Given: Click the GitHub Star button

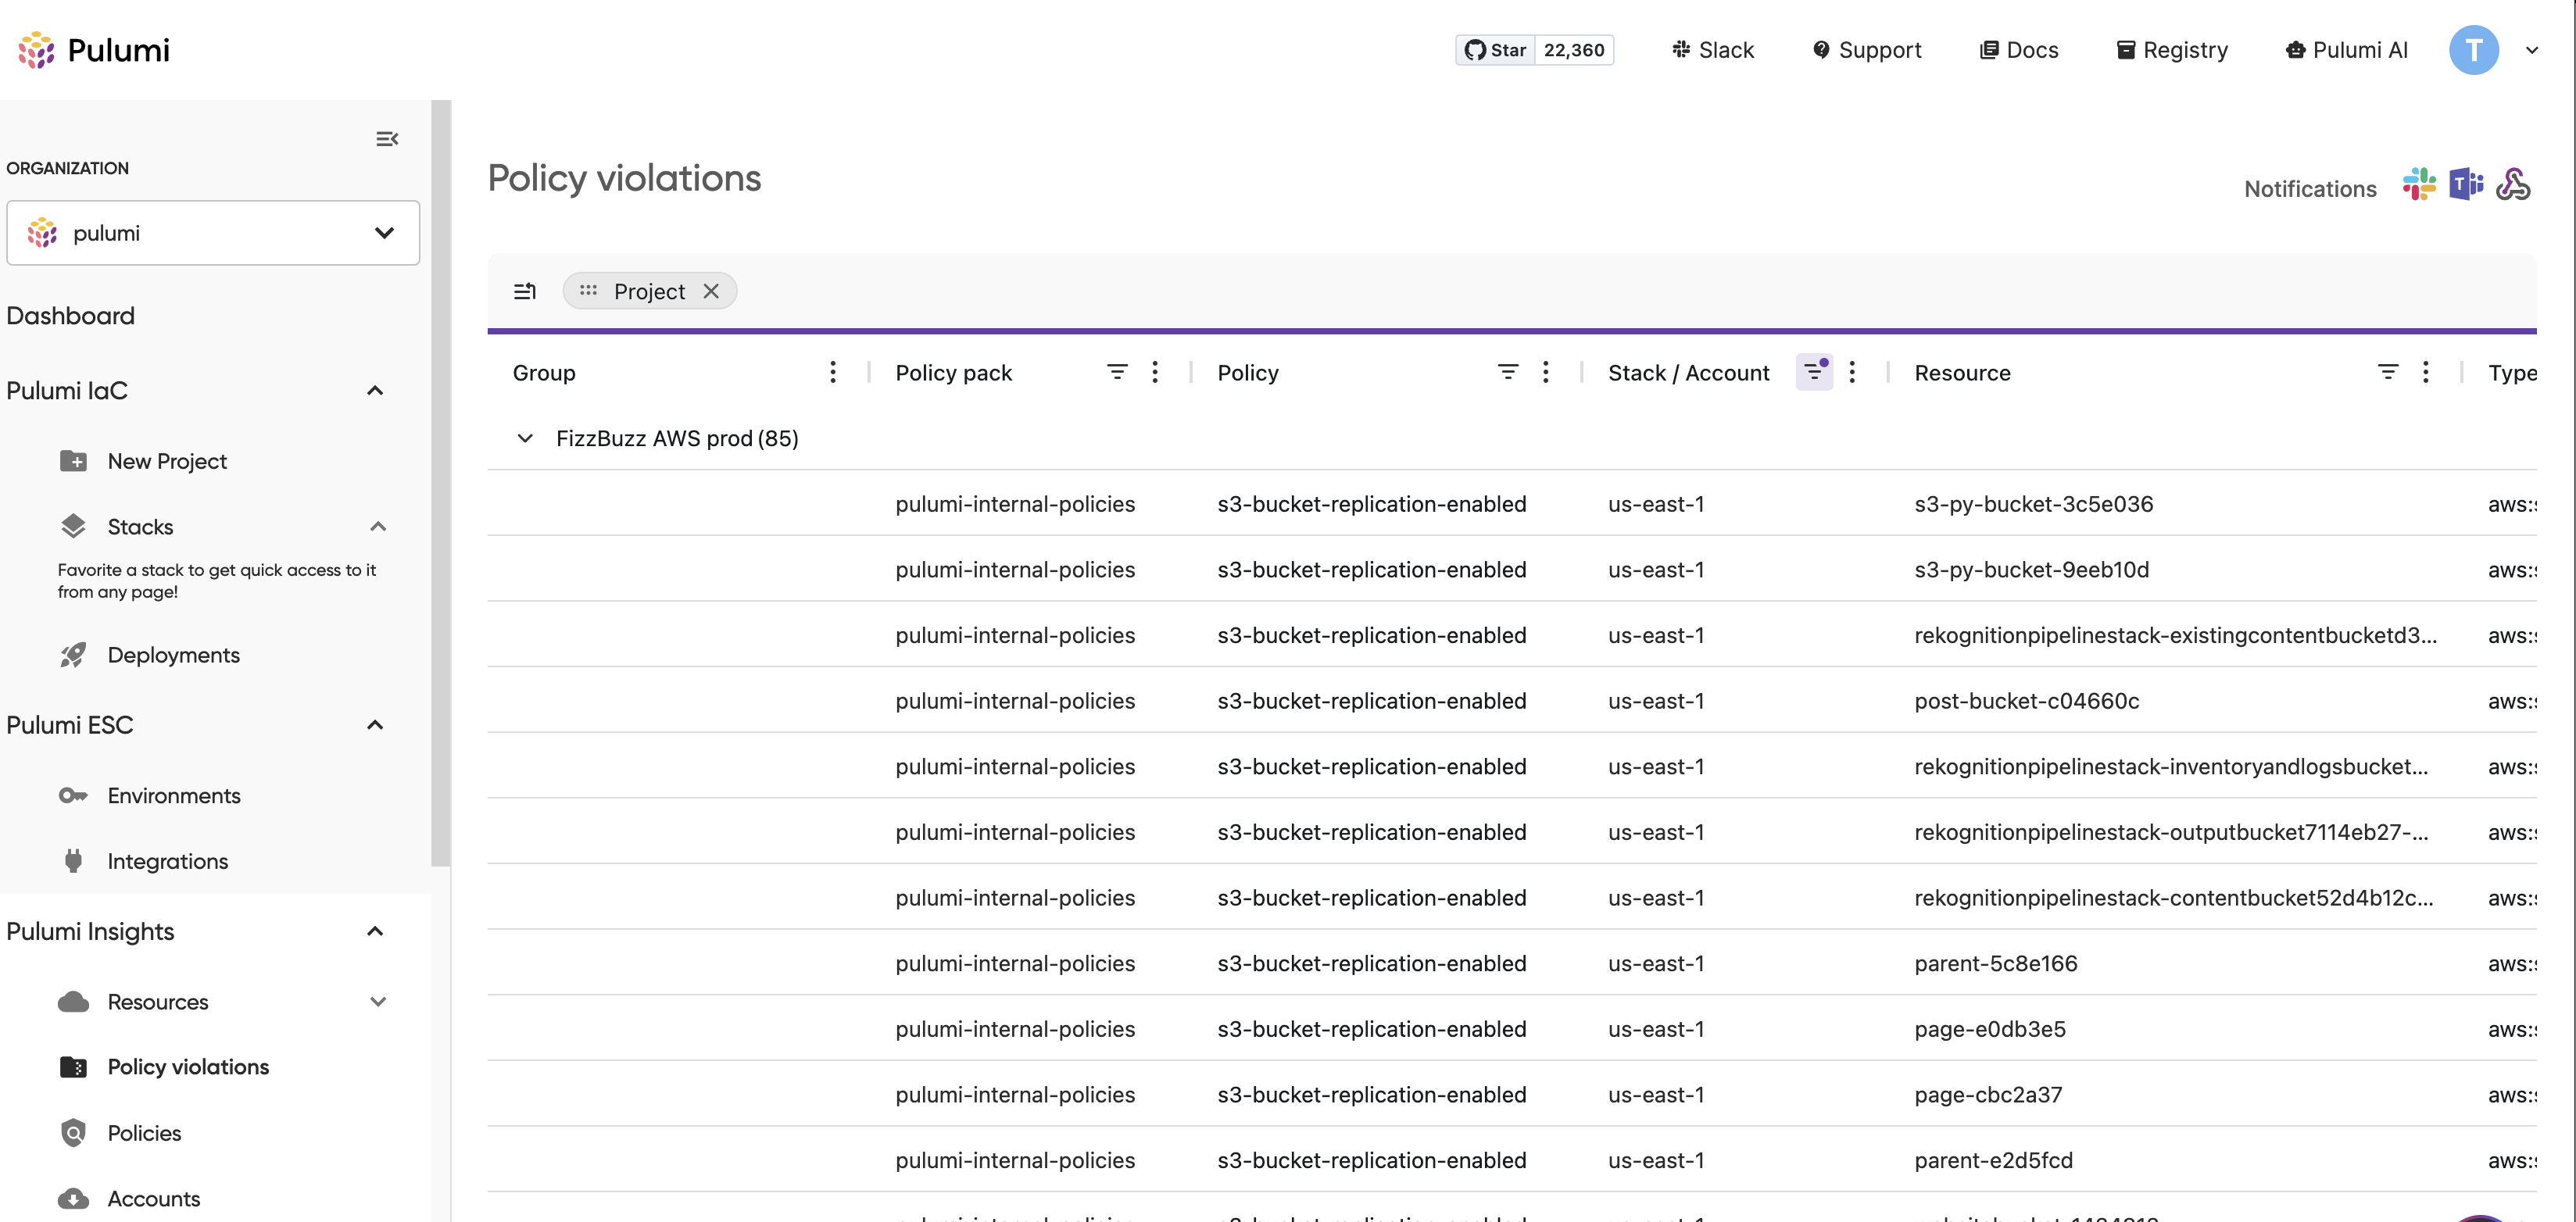Looking at the screenshot, I should [x=1495, y=50].
